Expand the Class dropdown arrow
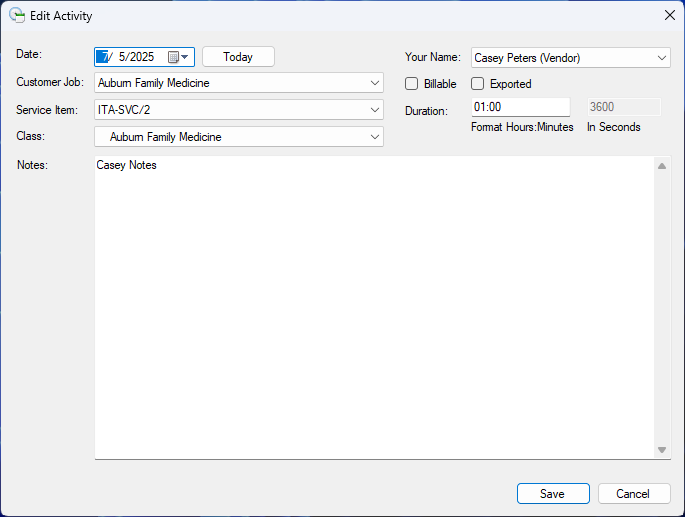 coord(374,137)
